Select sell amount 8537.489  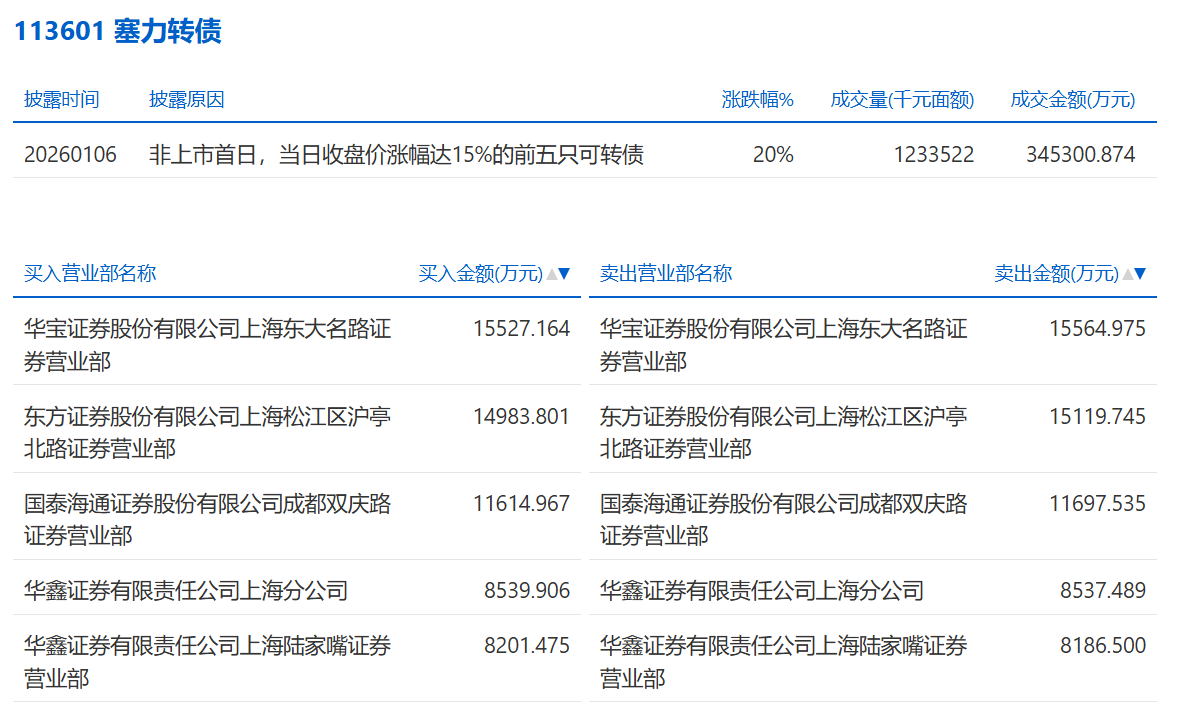pyautogui.click(x=1103, y=591)
